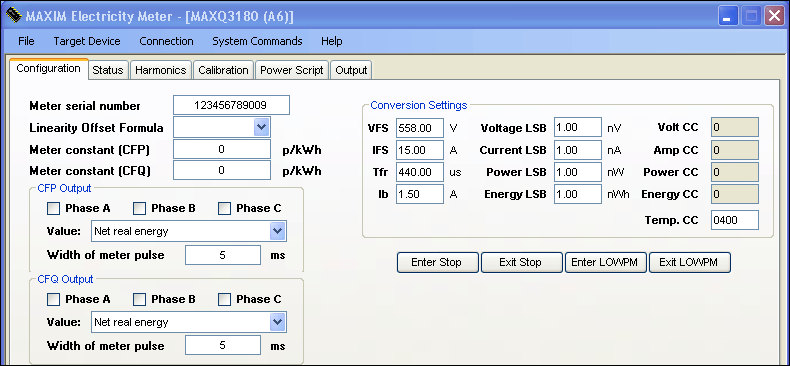Select the Configuration tab

click(x=48, y=69)
